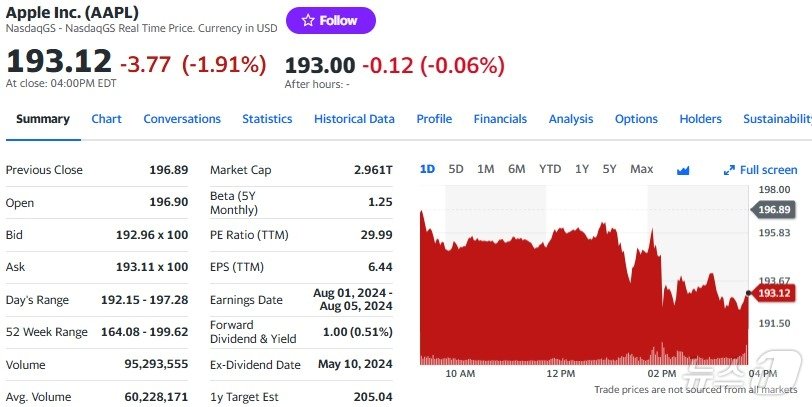Viewport: 812px width, 407px height.
Task: Switch to the Chart tab
Action: pos(106,119)
